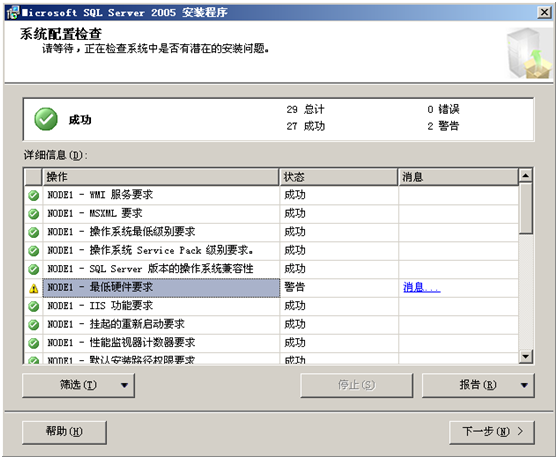Screen dimensions: 558x459
Task: Click the 帮助(H) help button
Action: [x=64, y=432]
